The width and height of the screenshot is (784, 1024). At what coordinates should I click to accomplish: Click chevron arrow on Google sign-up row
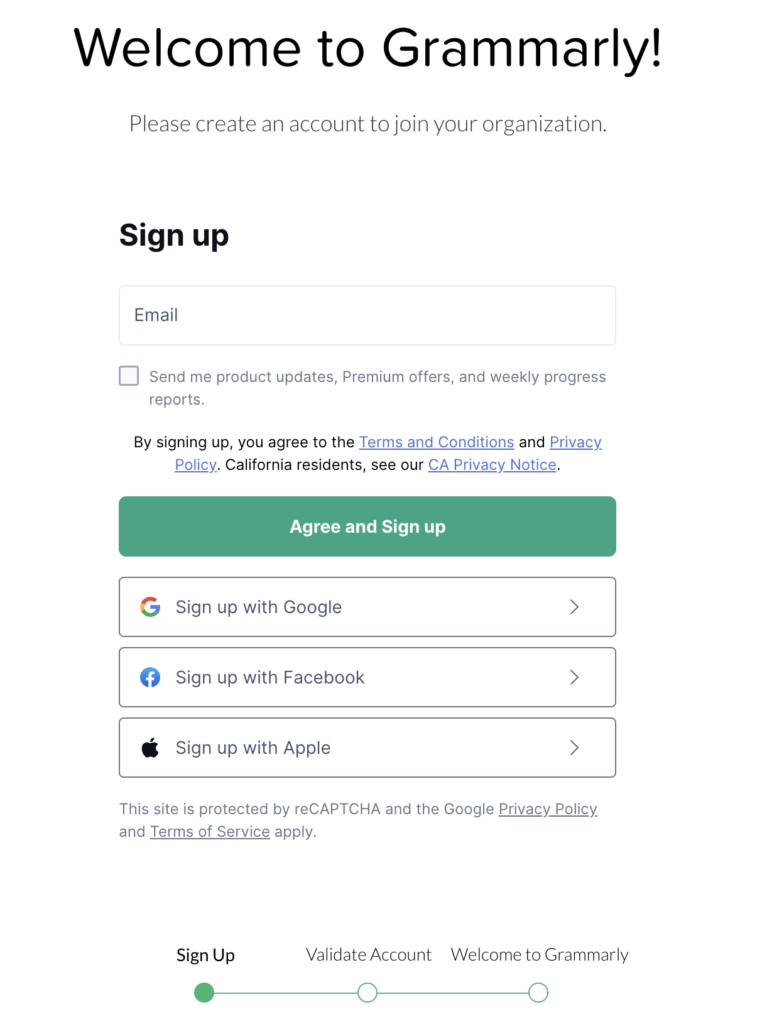[574, 607]
